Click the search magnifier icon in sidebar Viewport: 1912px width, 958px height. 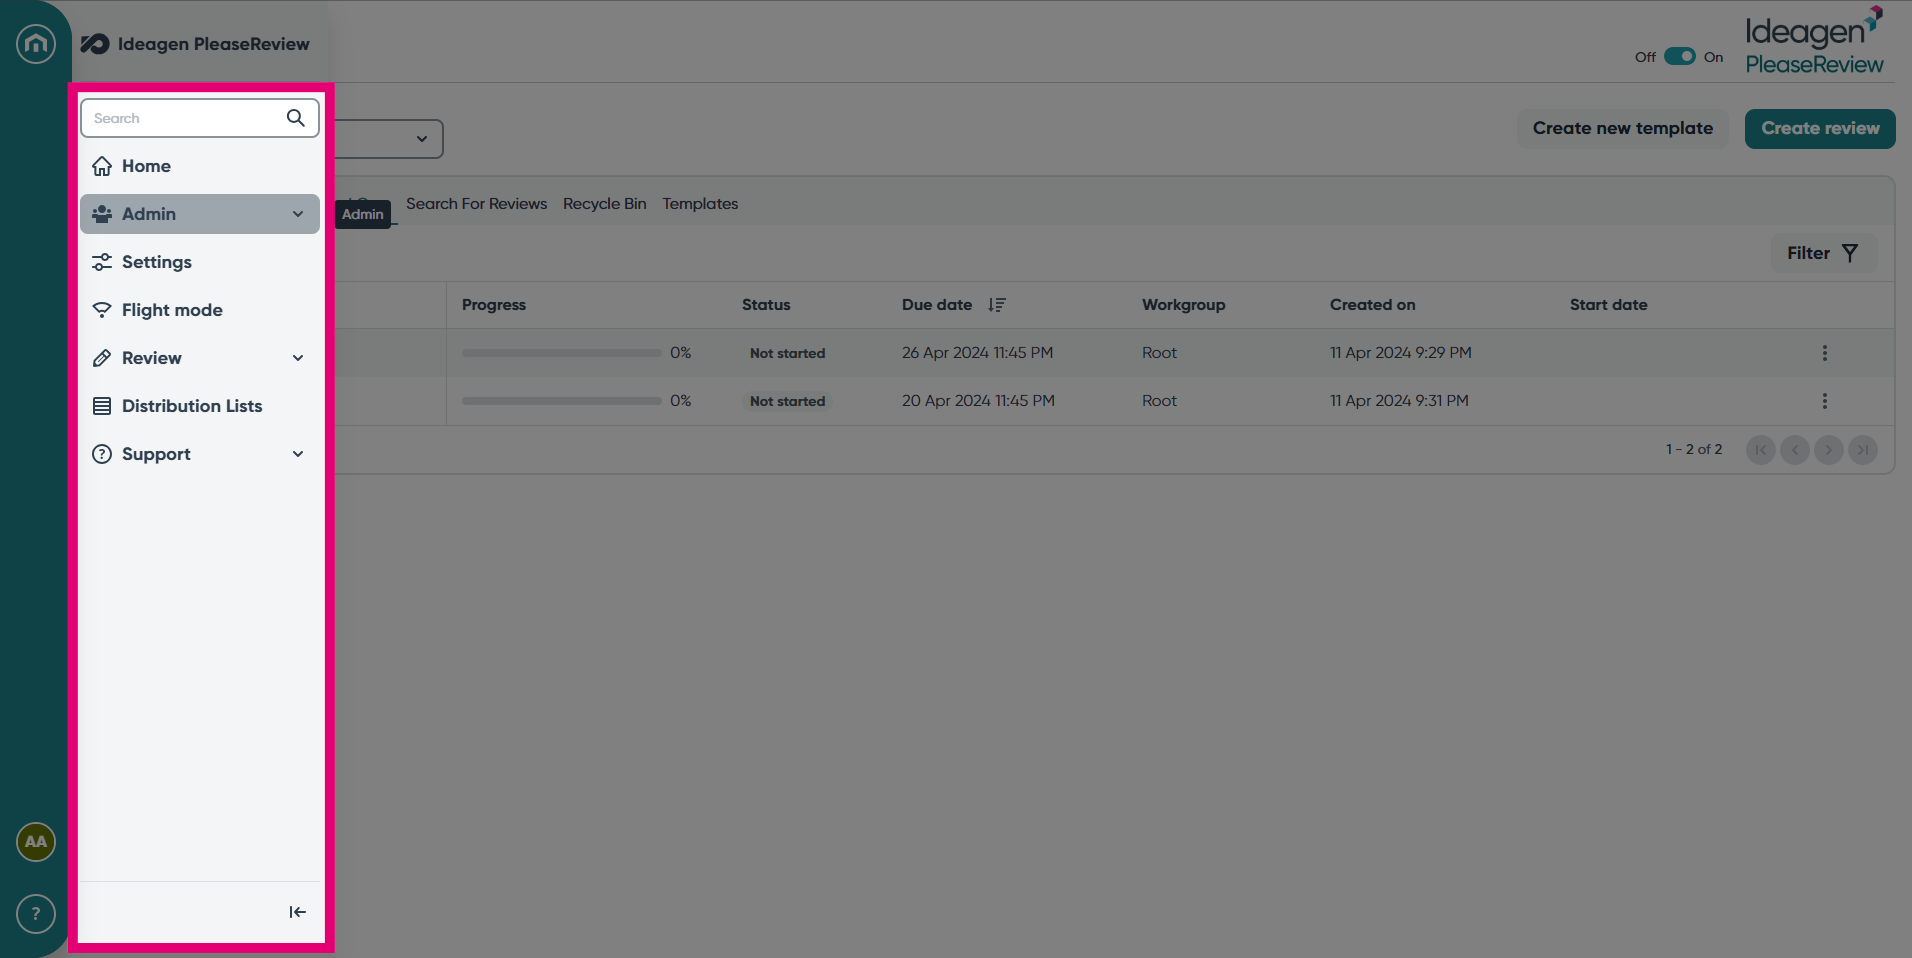295,118
